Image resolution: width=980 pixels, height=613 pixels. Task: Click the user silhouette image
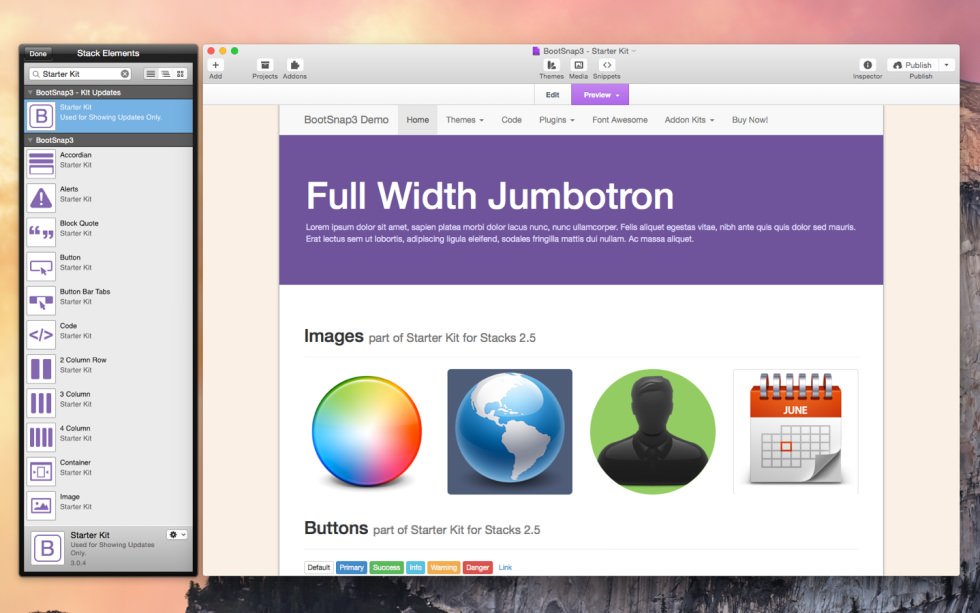[652, 431]
